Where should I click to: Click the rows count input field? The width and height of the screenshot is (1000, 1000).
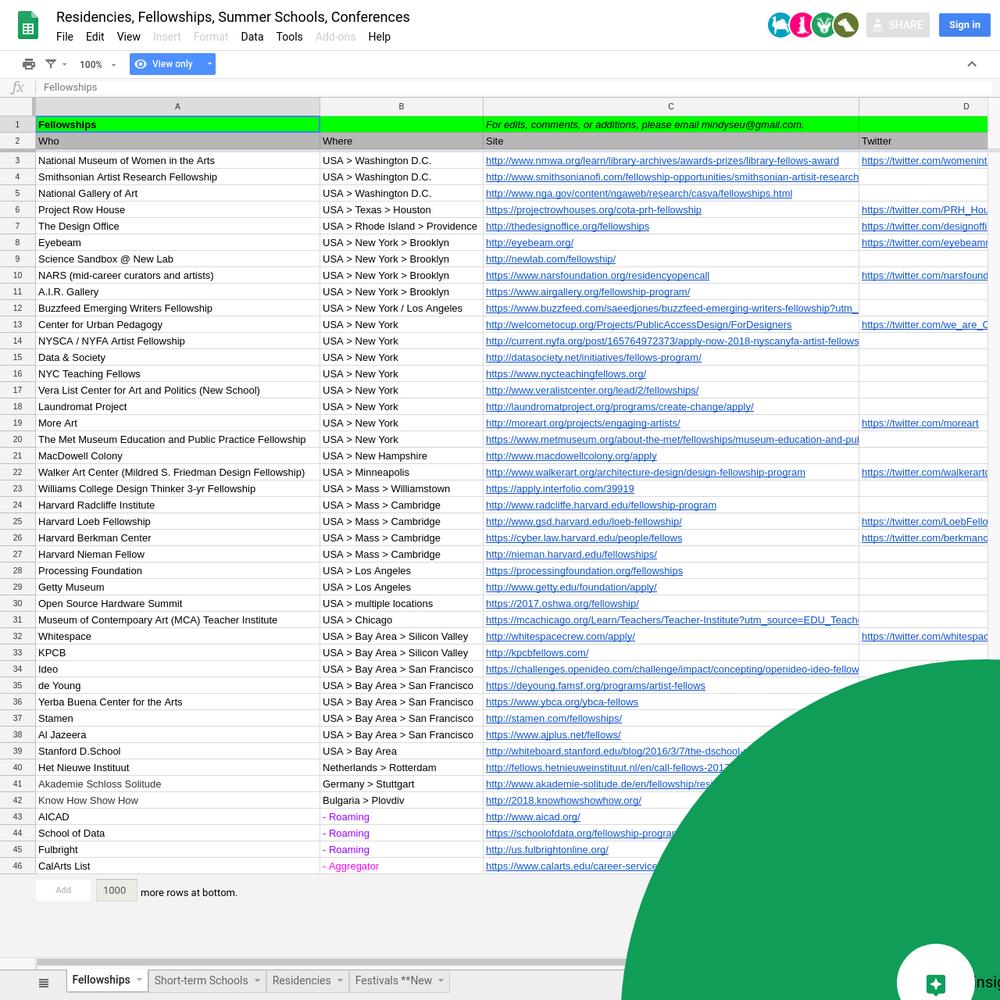(115, 890)
